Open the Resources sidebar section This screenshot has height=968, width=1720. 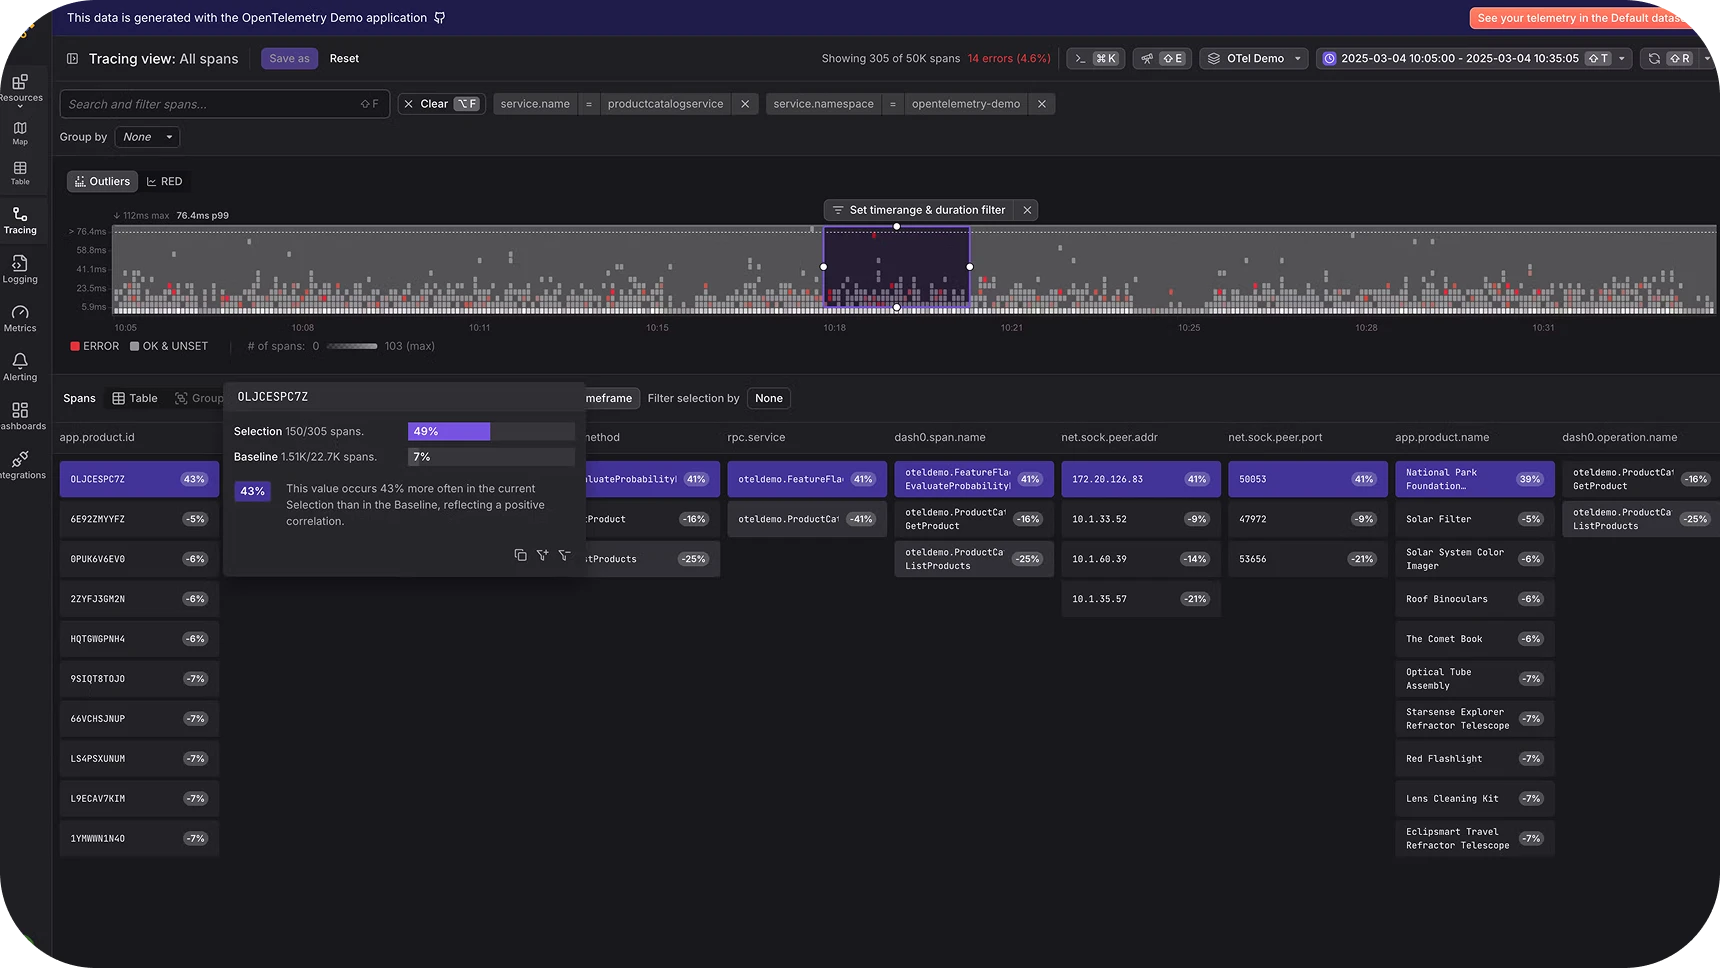pos(20,88)
